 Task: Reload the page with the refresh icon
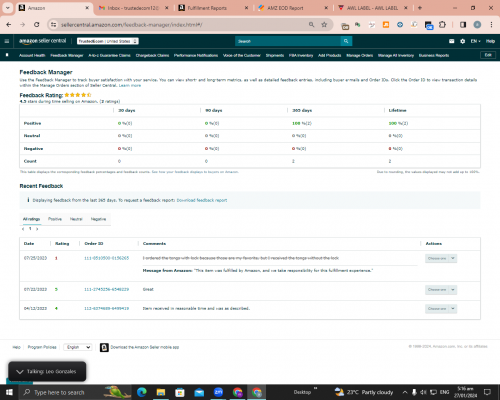(37, 25)
